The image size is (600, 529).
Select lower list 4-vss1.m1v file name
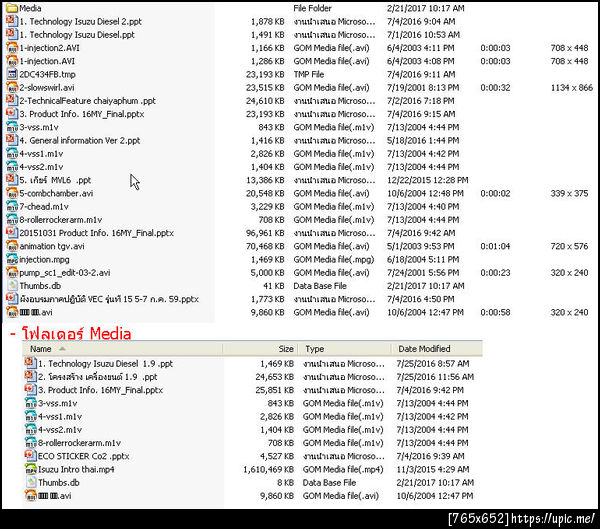pos(60,416)
